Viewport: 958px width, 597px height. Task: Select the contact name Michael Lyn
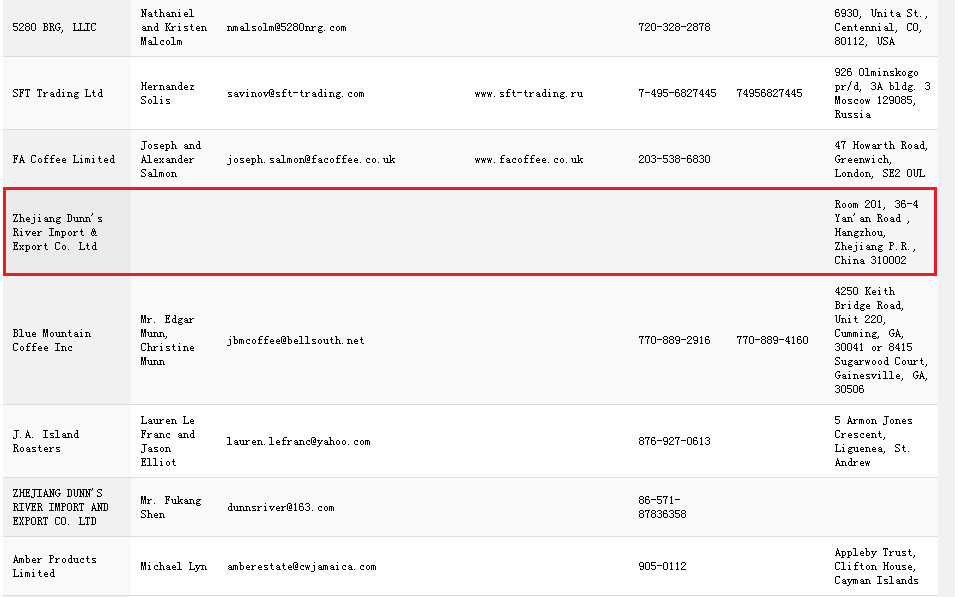coord(173,567)
